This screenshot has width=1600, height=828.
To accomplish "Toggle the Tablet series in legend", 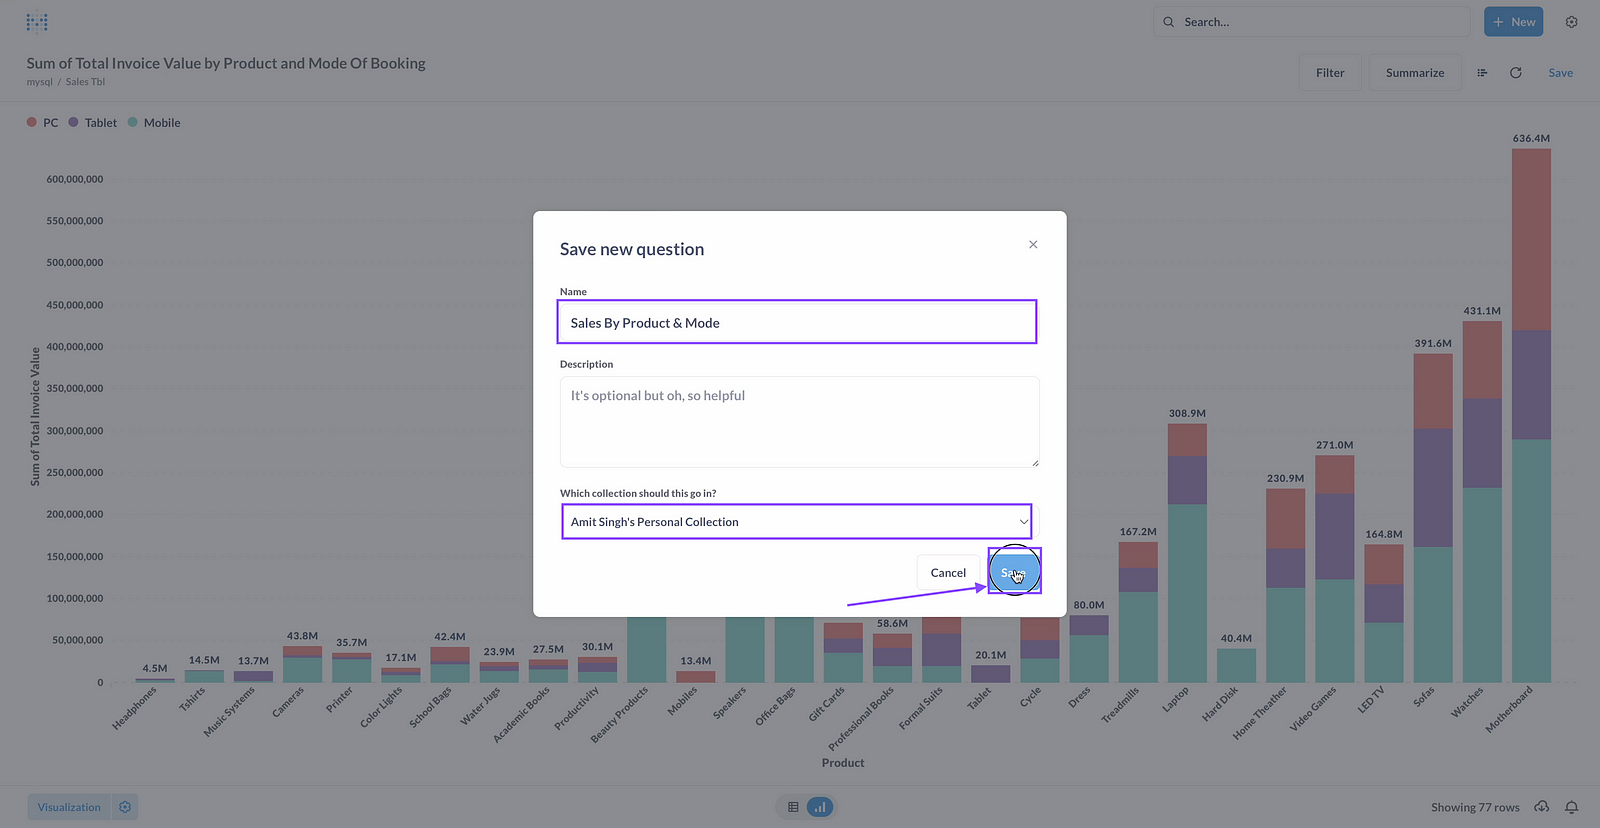I will (x=100, y=123).
